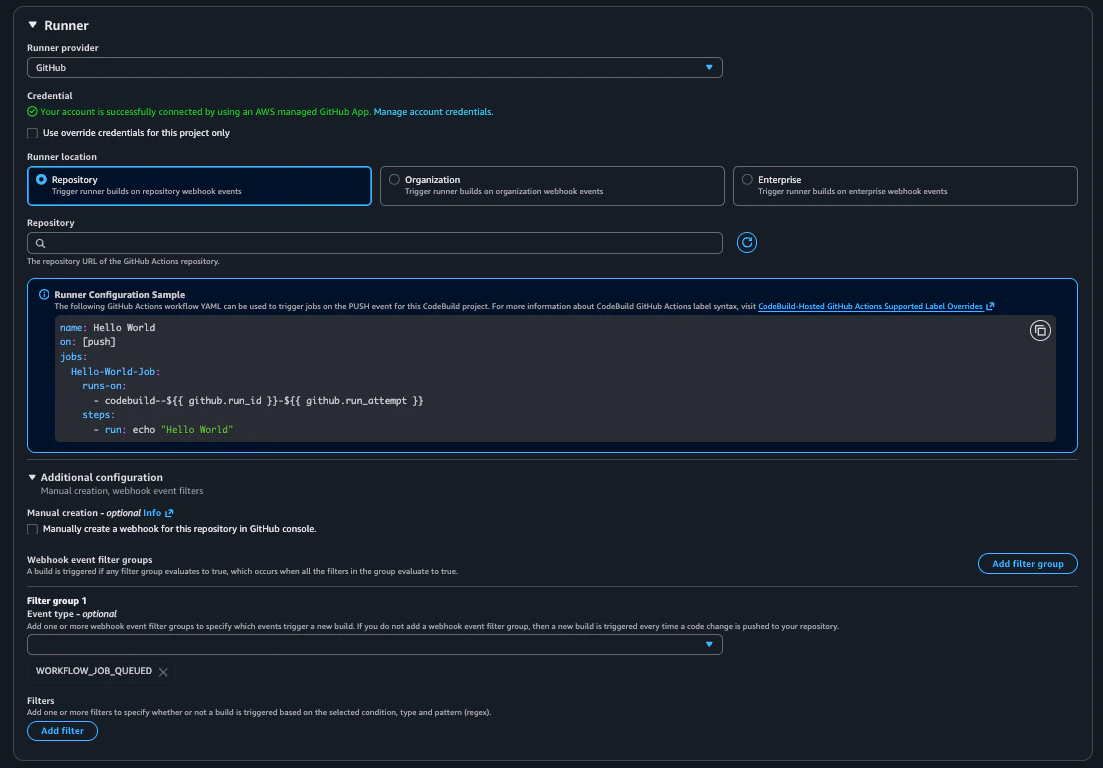This screenshot has width=1103, height=768.
Task: Check manually create a webhook option
Action: (32, 529)
